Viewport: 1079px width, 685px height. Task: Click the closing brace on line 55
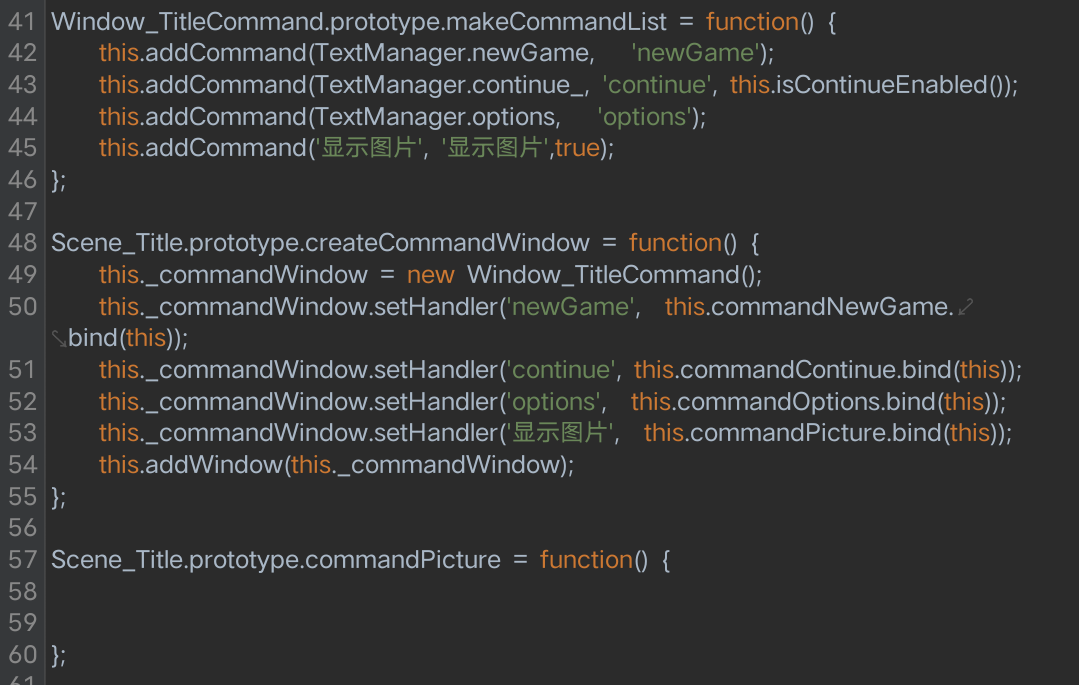point(58,497)
